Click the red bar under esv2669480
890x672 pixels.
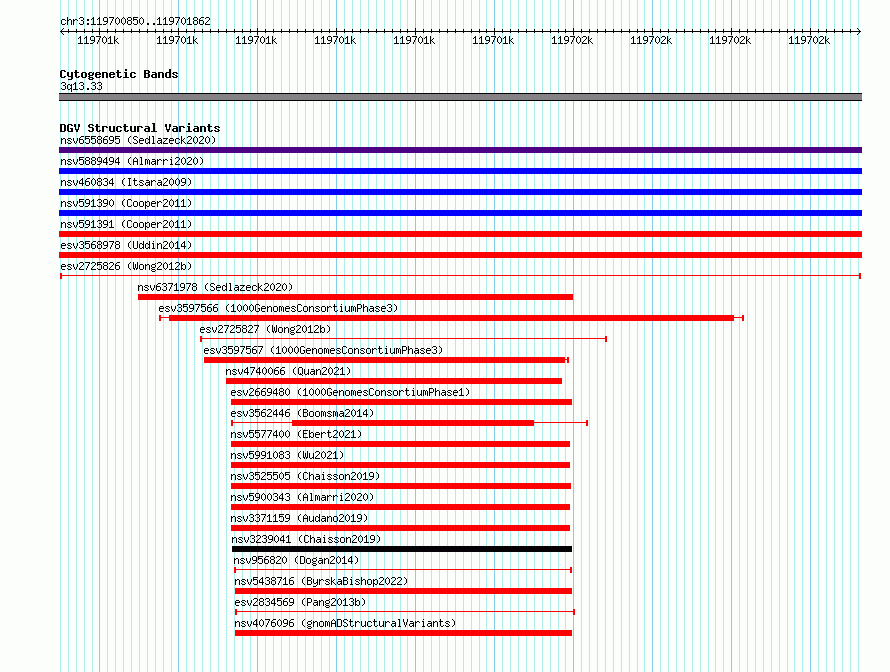point(401,402)
